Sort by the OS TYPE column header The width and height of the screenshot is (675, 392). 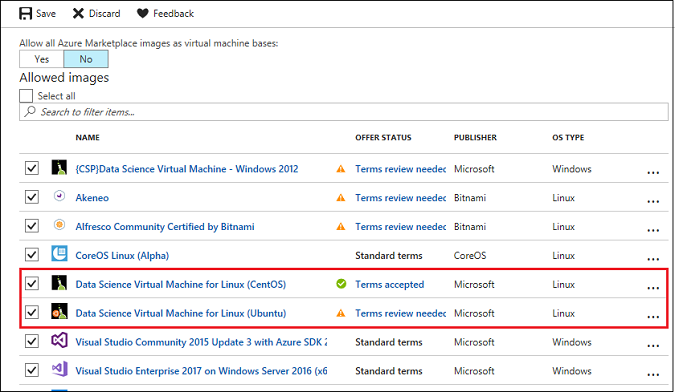click(568, 137)
